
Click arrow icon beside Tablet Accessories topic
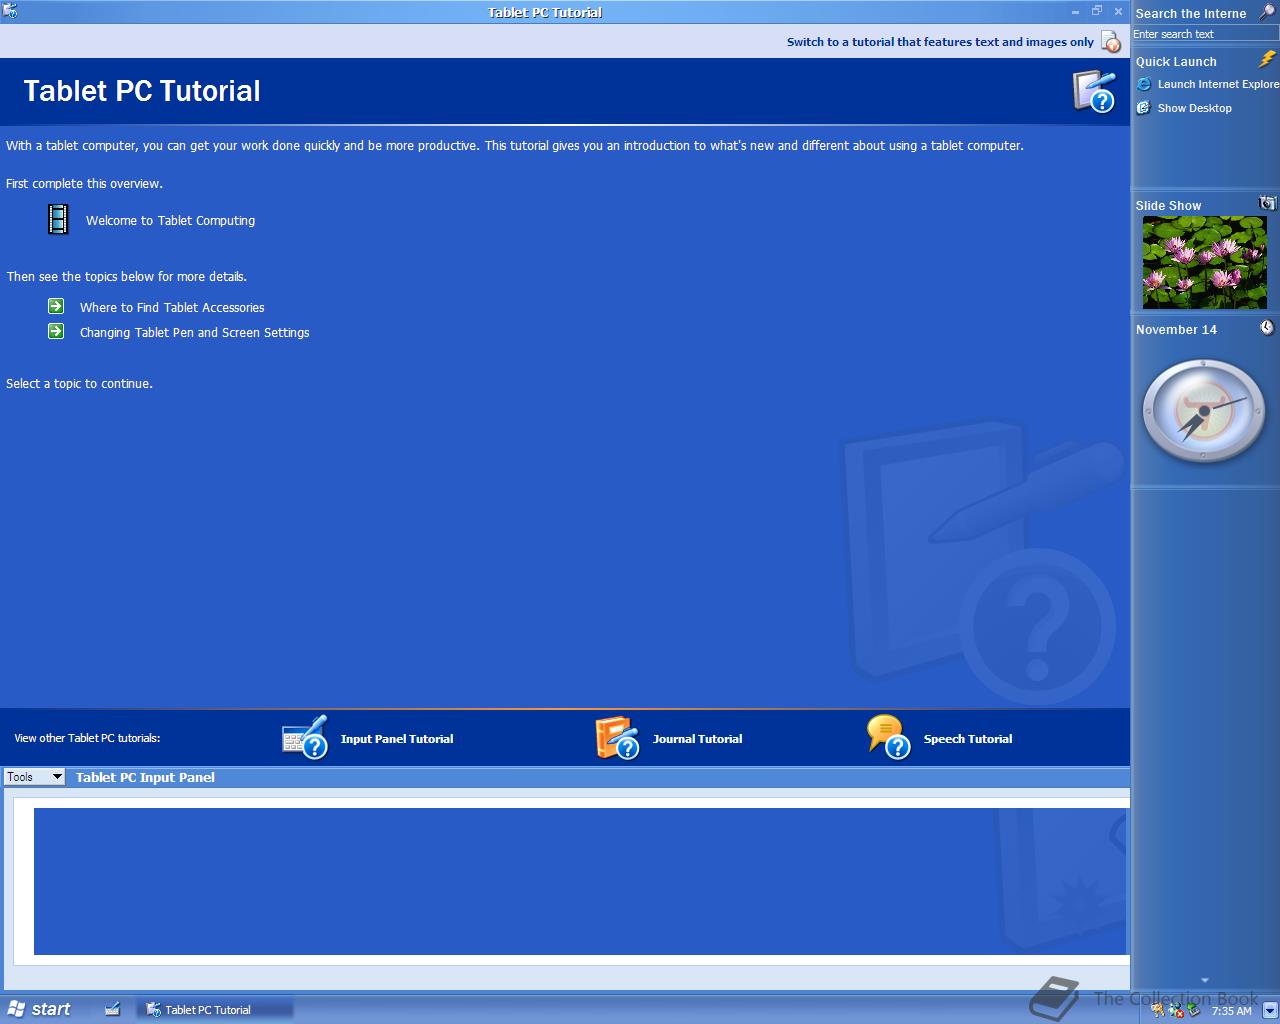(x=56, y=306)
